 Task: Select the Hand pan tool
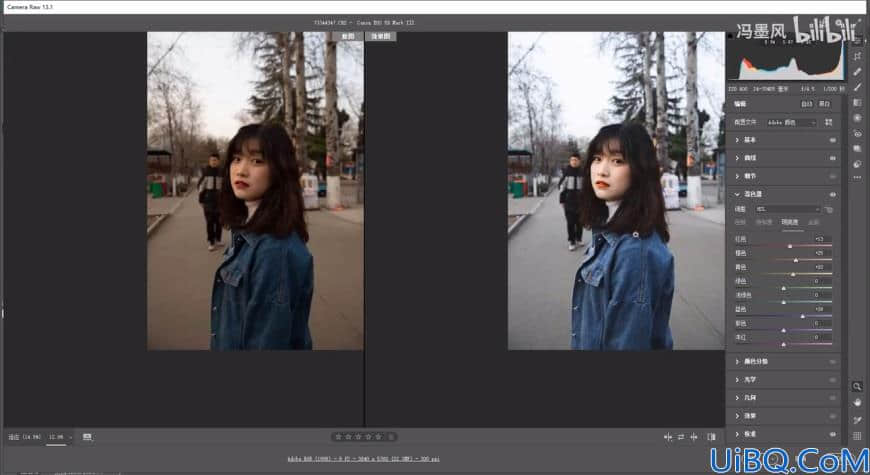(857, 402)
